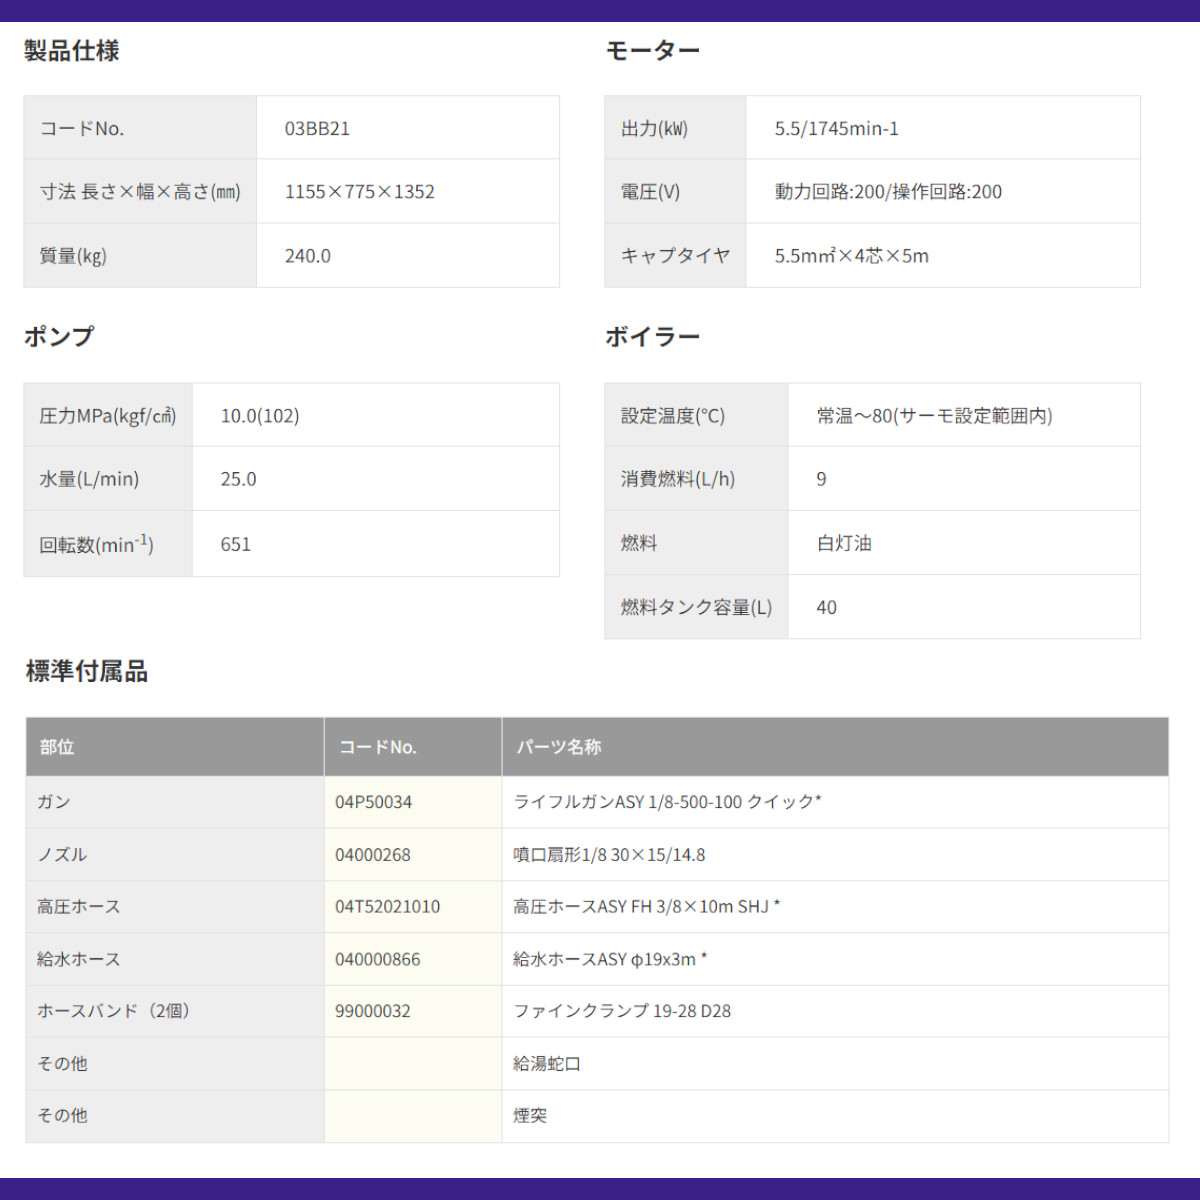The height and width of the screenshot is (1200, 1200).
Task: Click the voltage value 動力回路:200/操作回路:200
Action: pos(888,192)
